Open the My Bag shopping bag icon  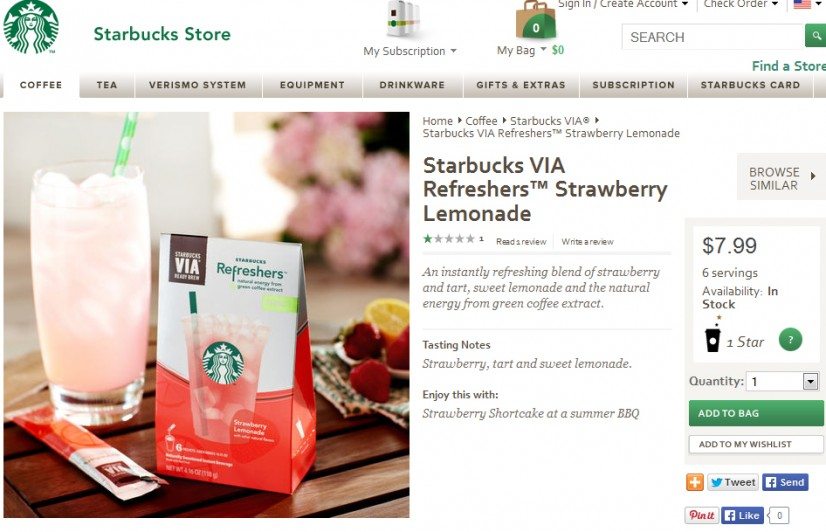coord(535,19)
